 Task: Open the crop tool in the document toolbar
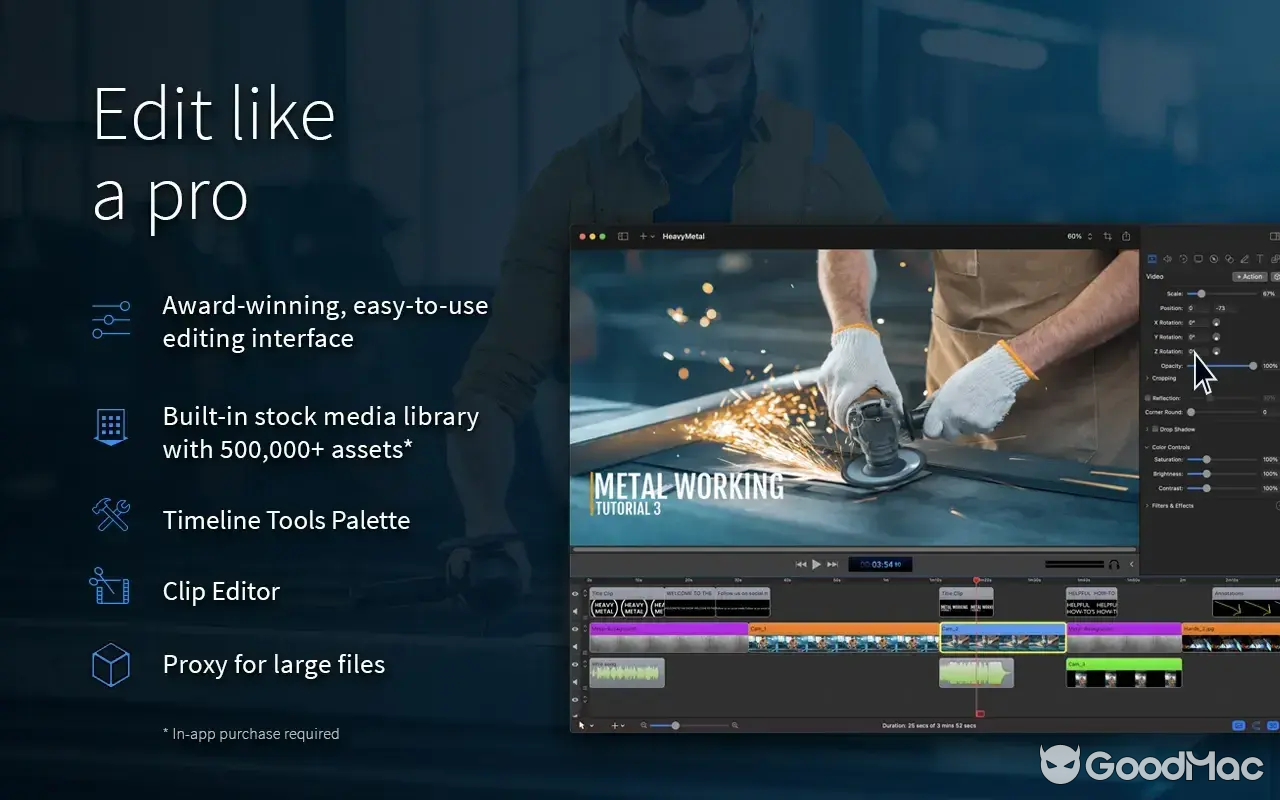[1108, 236]
